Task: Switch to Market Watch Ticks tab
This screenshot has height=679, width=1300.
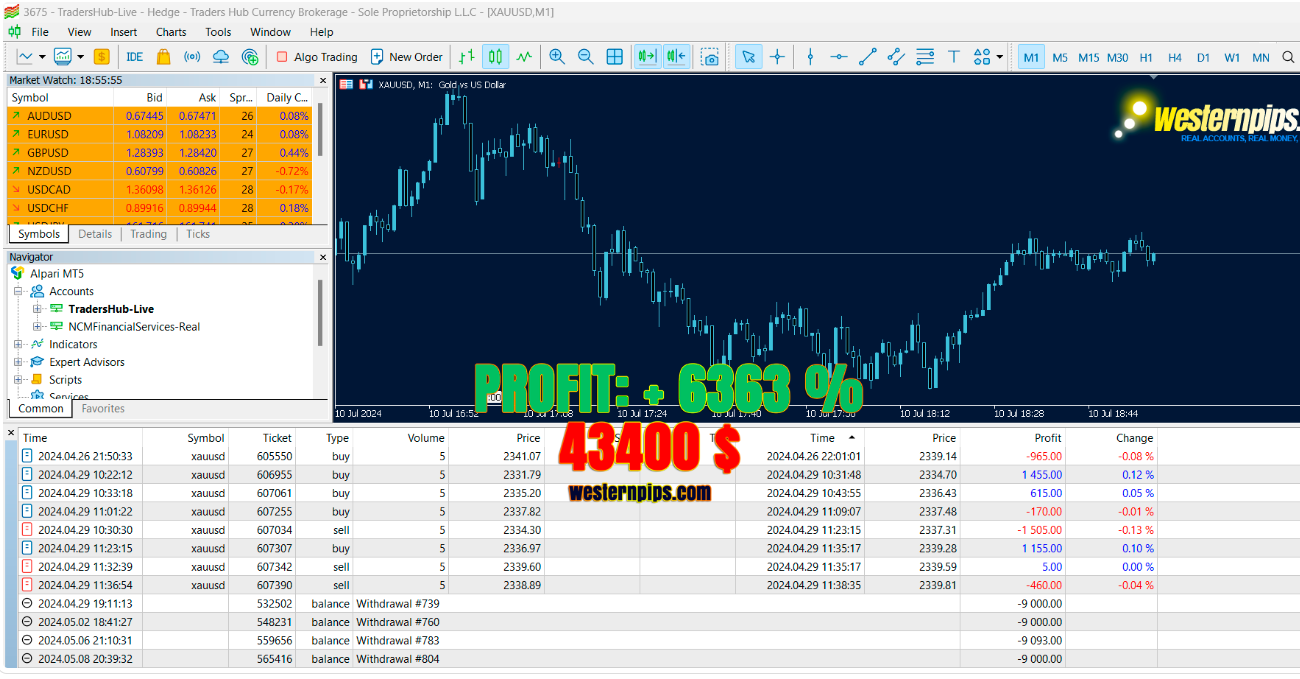Action: (x=198, y=234)
